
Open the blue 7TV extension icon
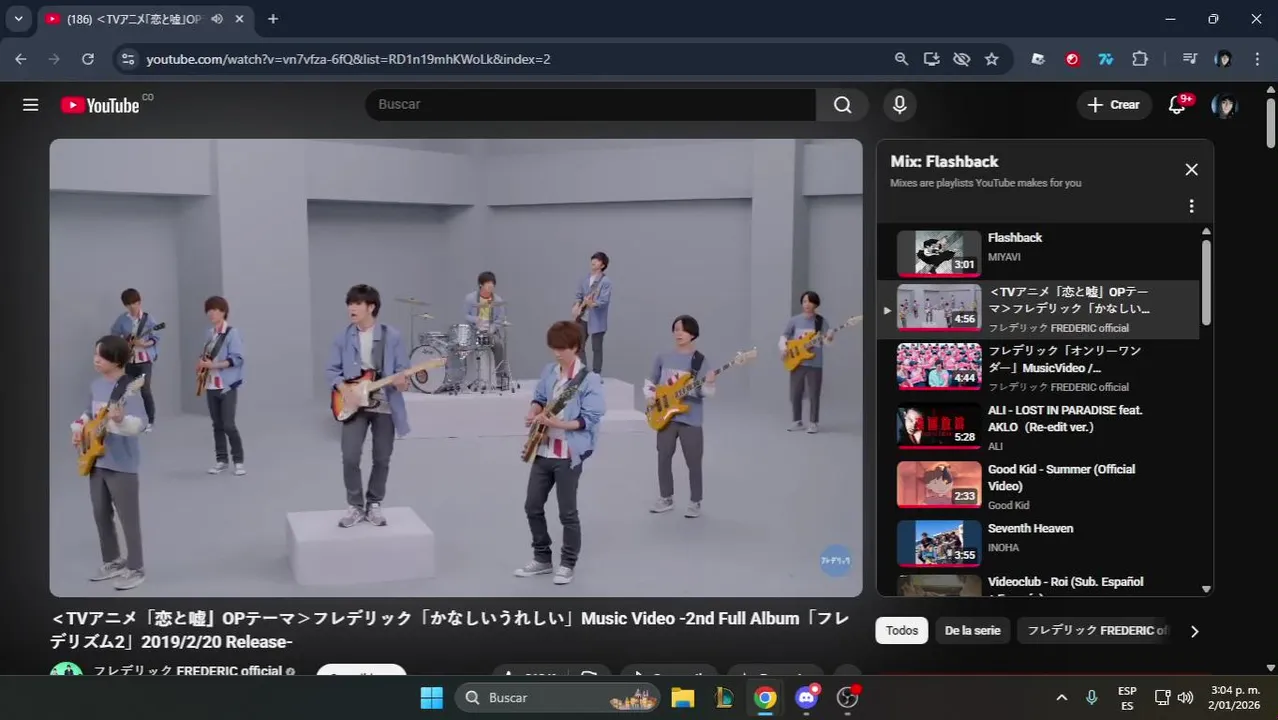[x=1106, y=59]
